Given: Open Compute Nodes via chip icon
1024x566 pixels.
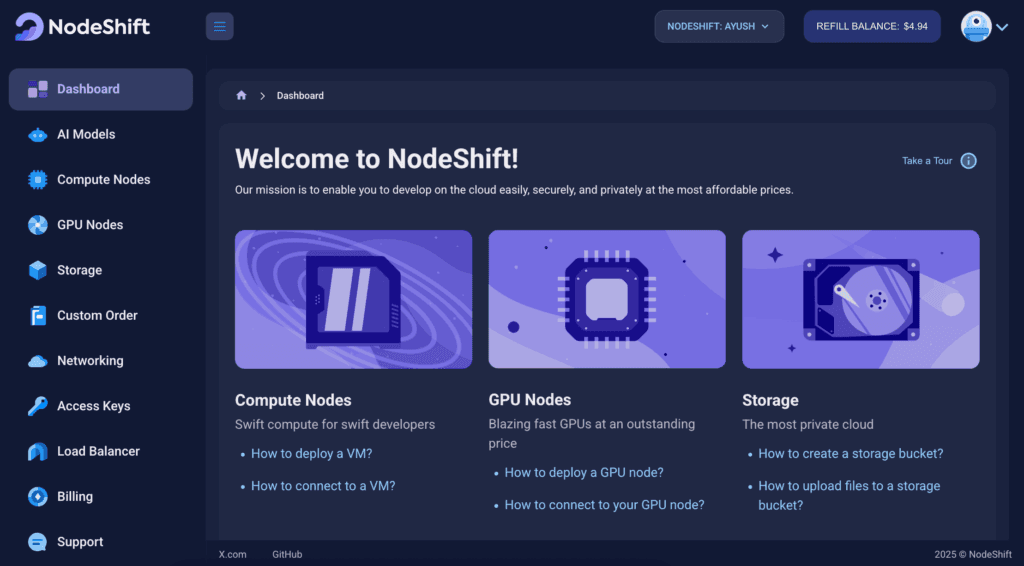Looking at the screenshot, I should point(37,180).
